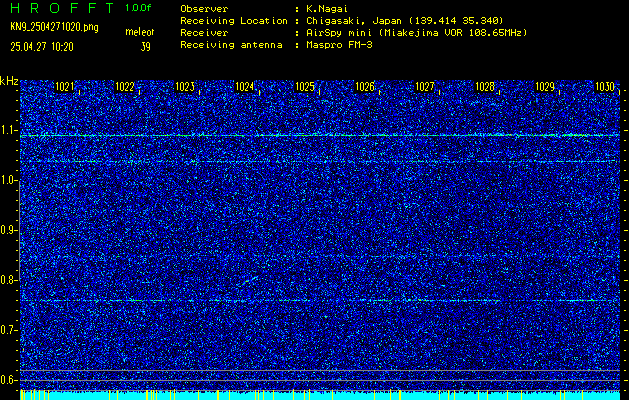Select the file name KN9_2504271020.png

pyautogui.click(x=54, y=27)
